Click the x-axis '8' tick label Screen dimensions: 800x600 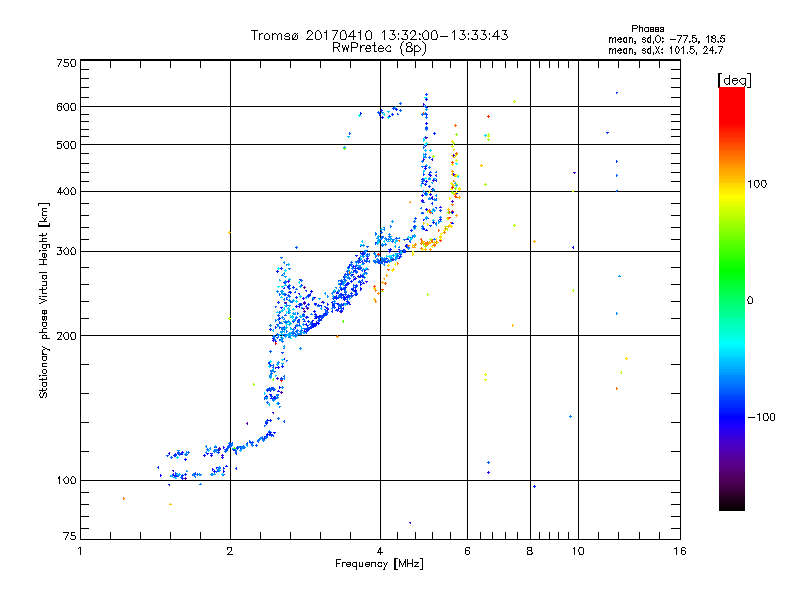click(530, 551)
